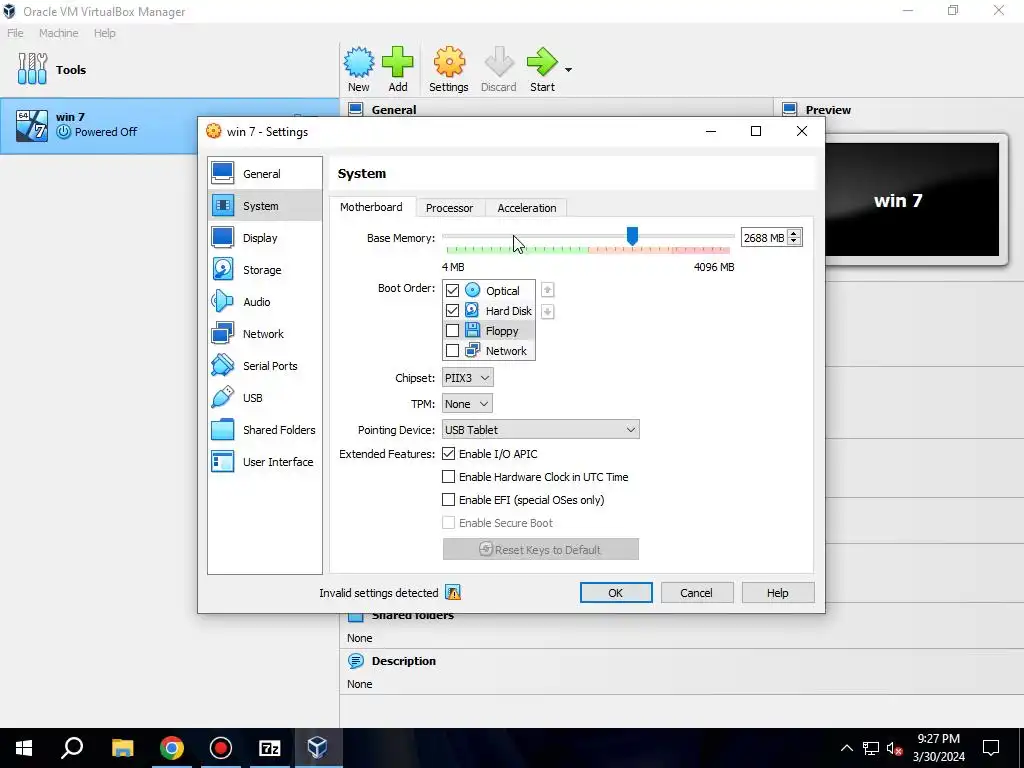Decrease base memory with down spinner
Viewport: 1024px width, 768px height.
click(x=794, y=242)
